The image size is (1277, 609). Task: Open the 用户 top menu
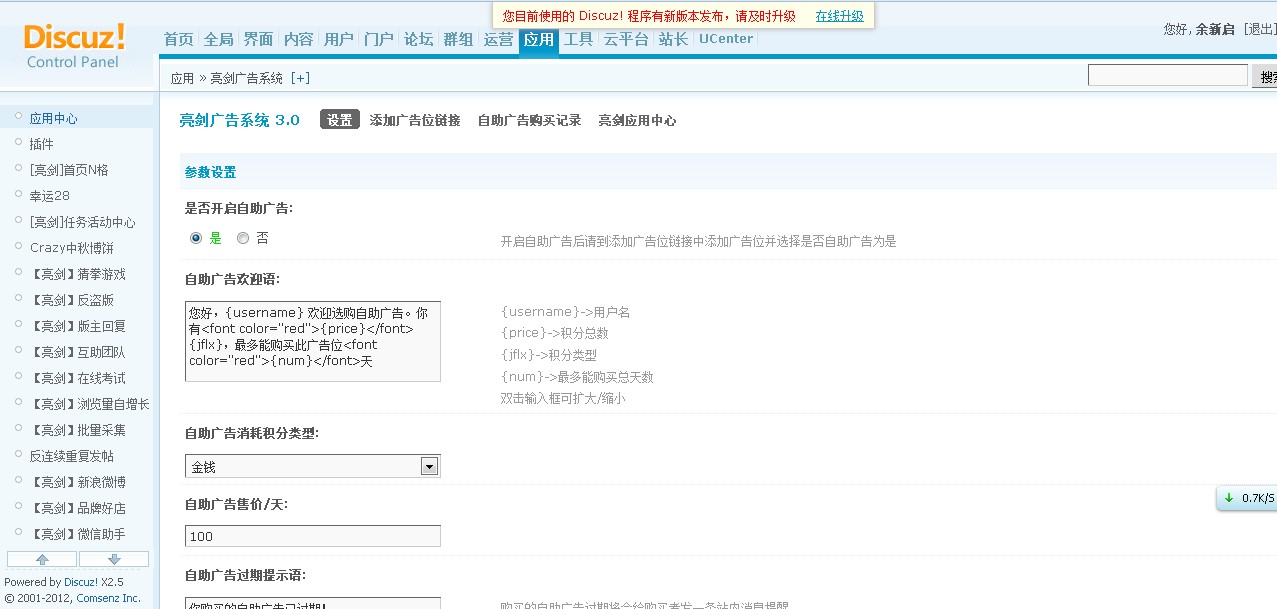[x=339, y=39]
